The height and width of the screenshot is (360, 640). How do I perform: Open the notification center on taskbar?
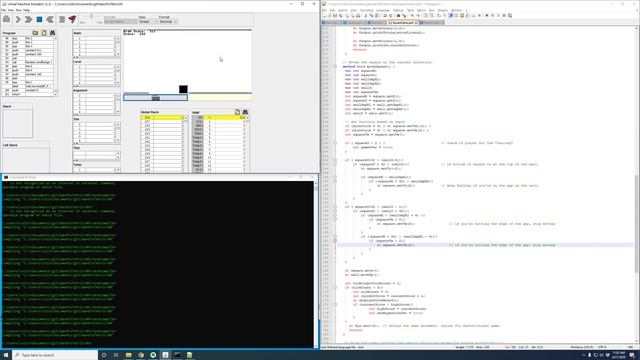pyautogui.click(x=632, y=355)
